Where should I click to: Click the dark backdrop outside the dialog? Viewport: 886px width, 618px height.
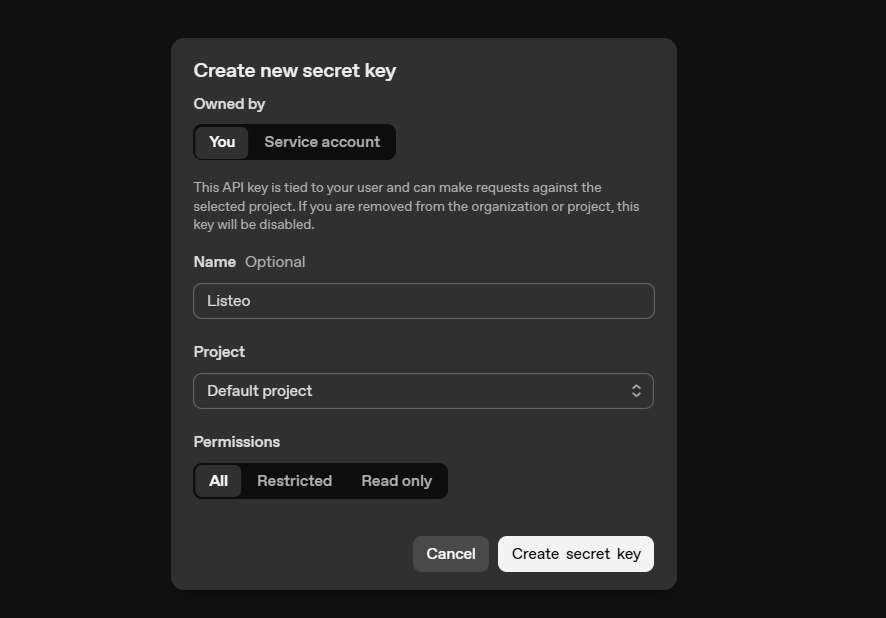(x=780, y=300)
